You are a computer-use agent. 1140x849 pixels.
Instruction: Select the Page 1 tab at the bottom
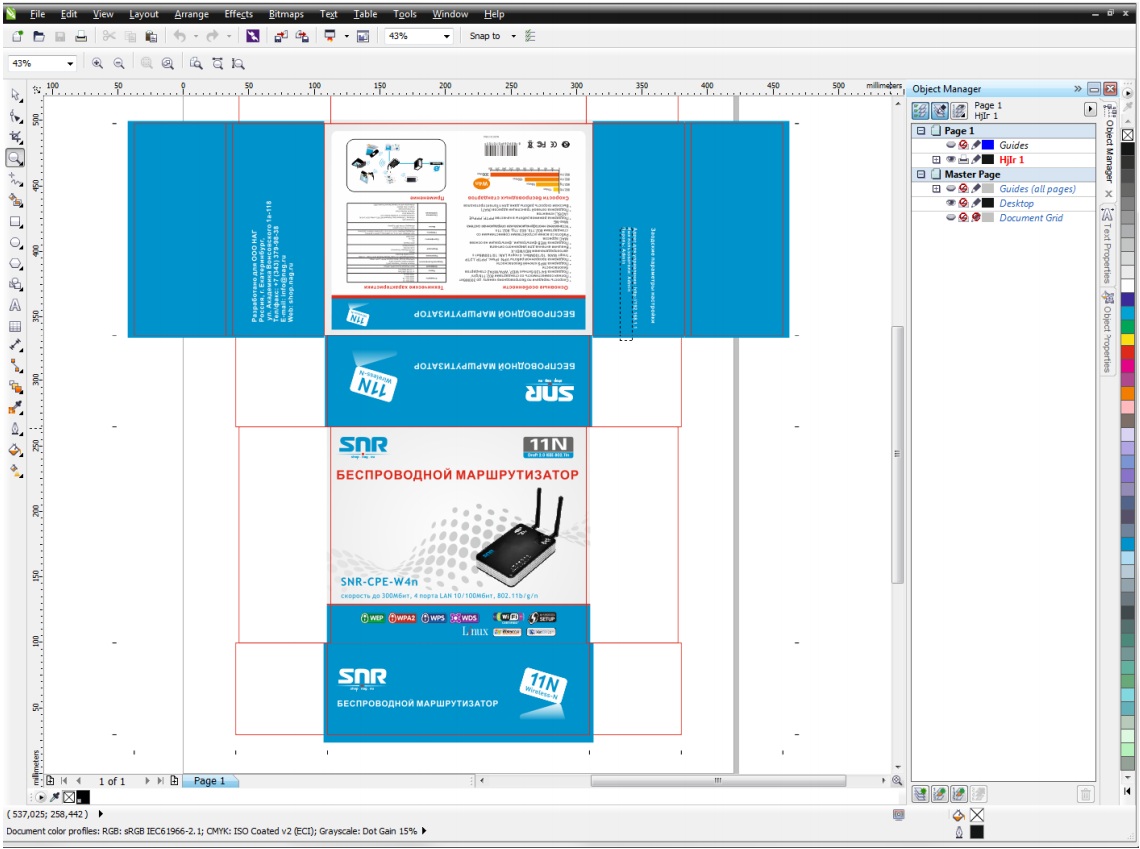click(210, 781)
